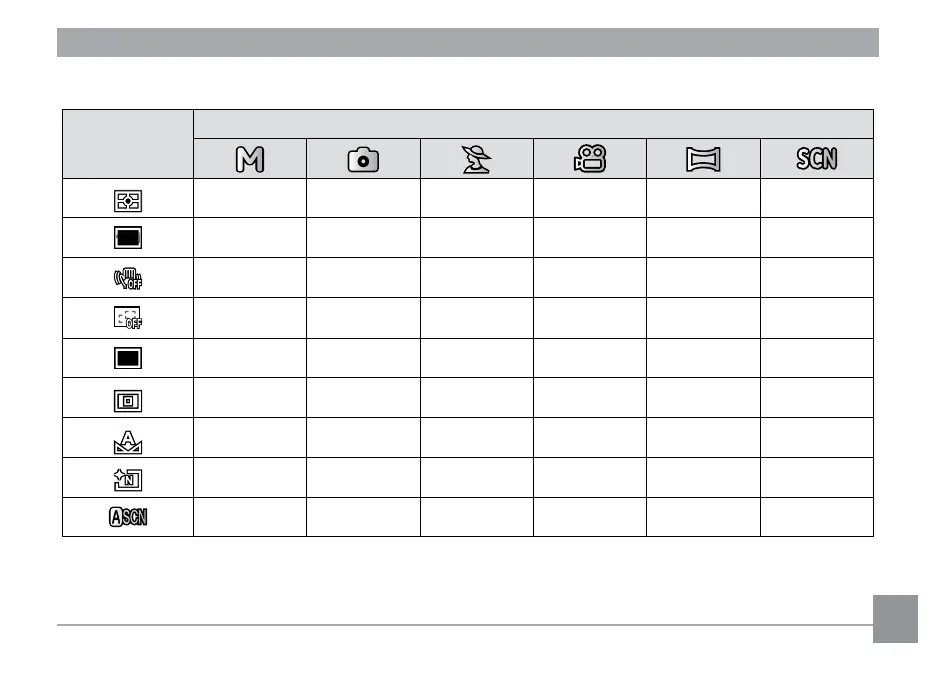935x680 pixels.
Task: Click the Movie column cell in stabilization OFF row
Action: [x=590, y=278]
